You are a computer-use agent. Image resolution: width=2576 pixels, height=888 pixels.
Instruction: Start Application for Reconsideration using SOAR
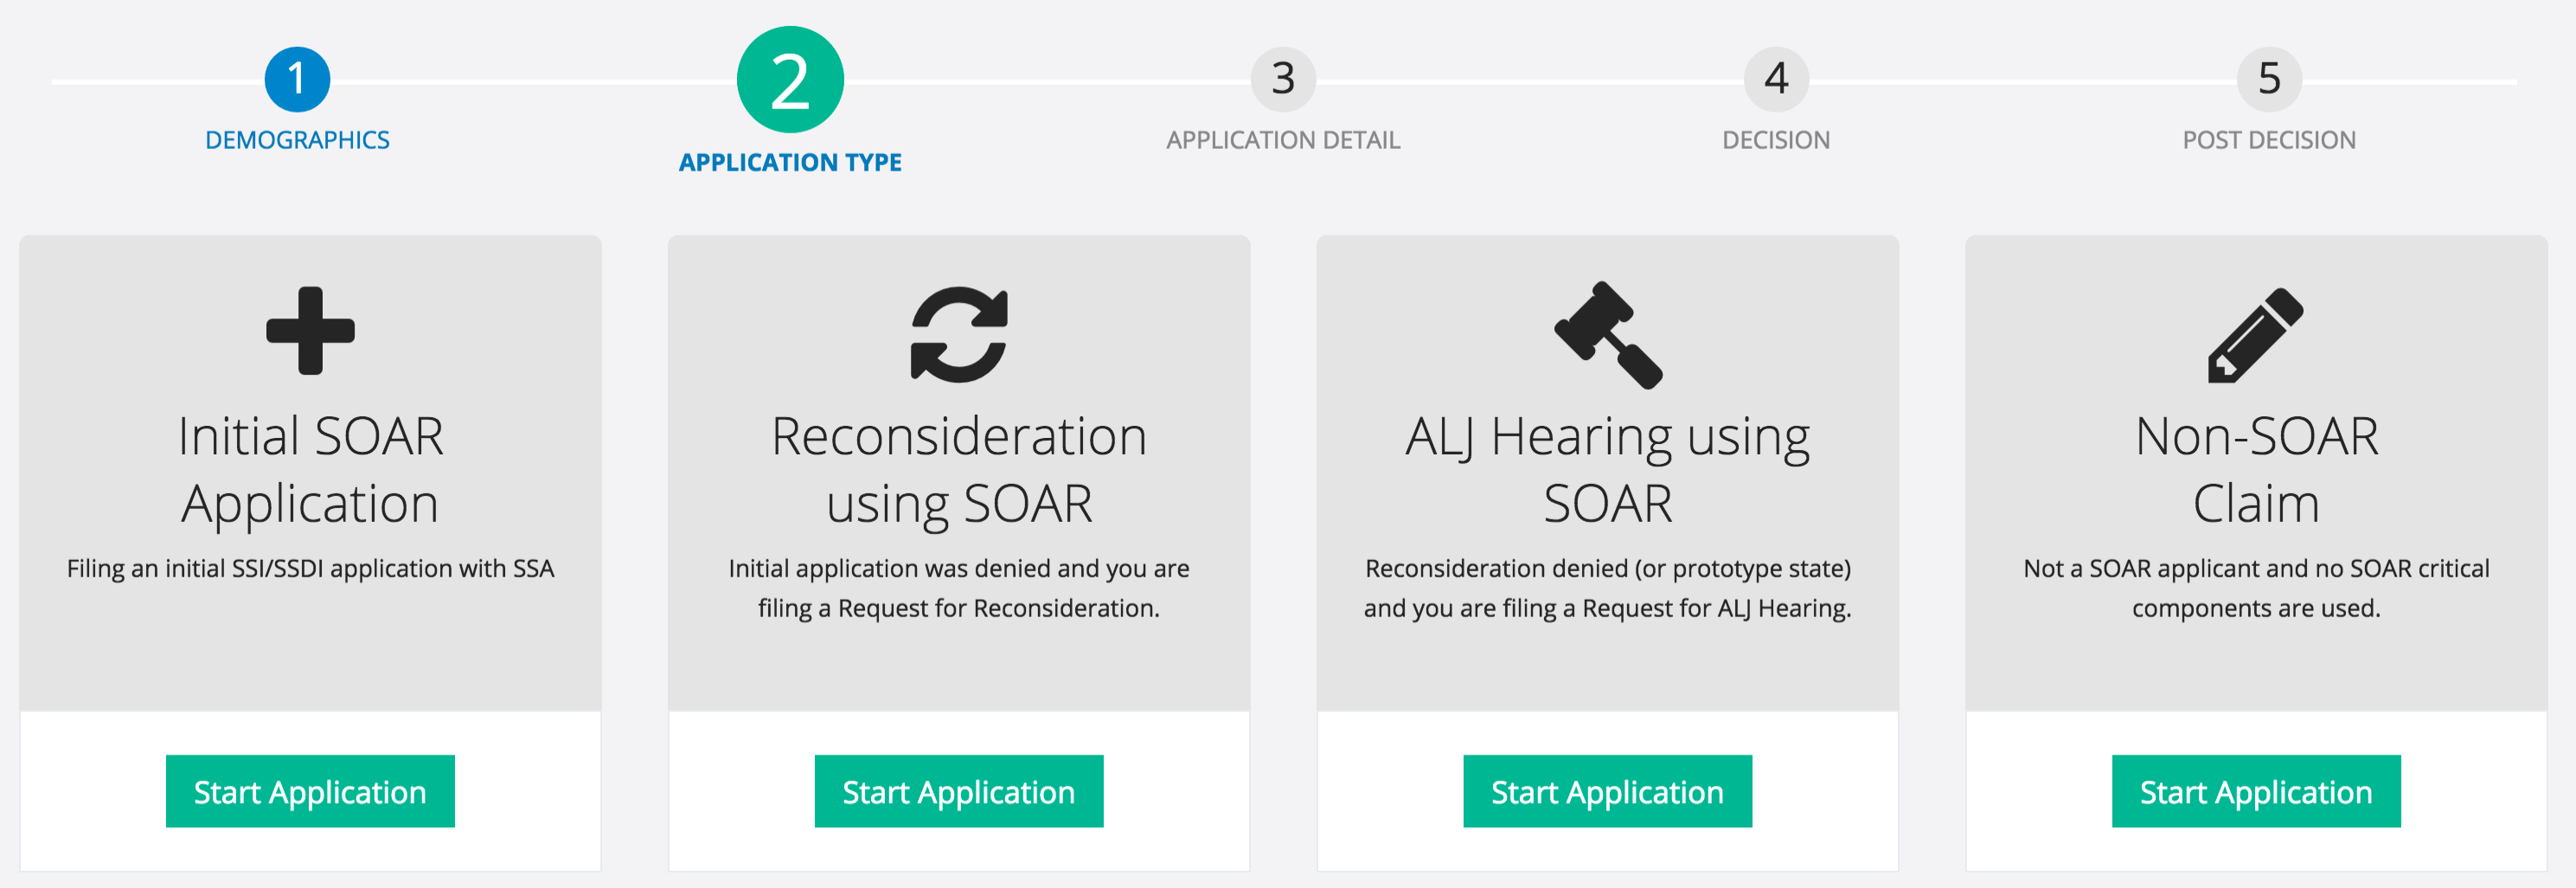click(959, 791)
